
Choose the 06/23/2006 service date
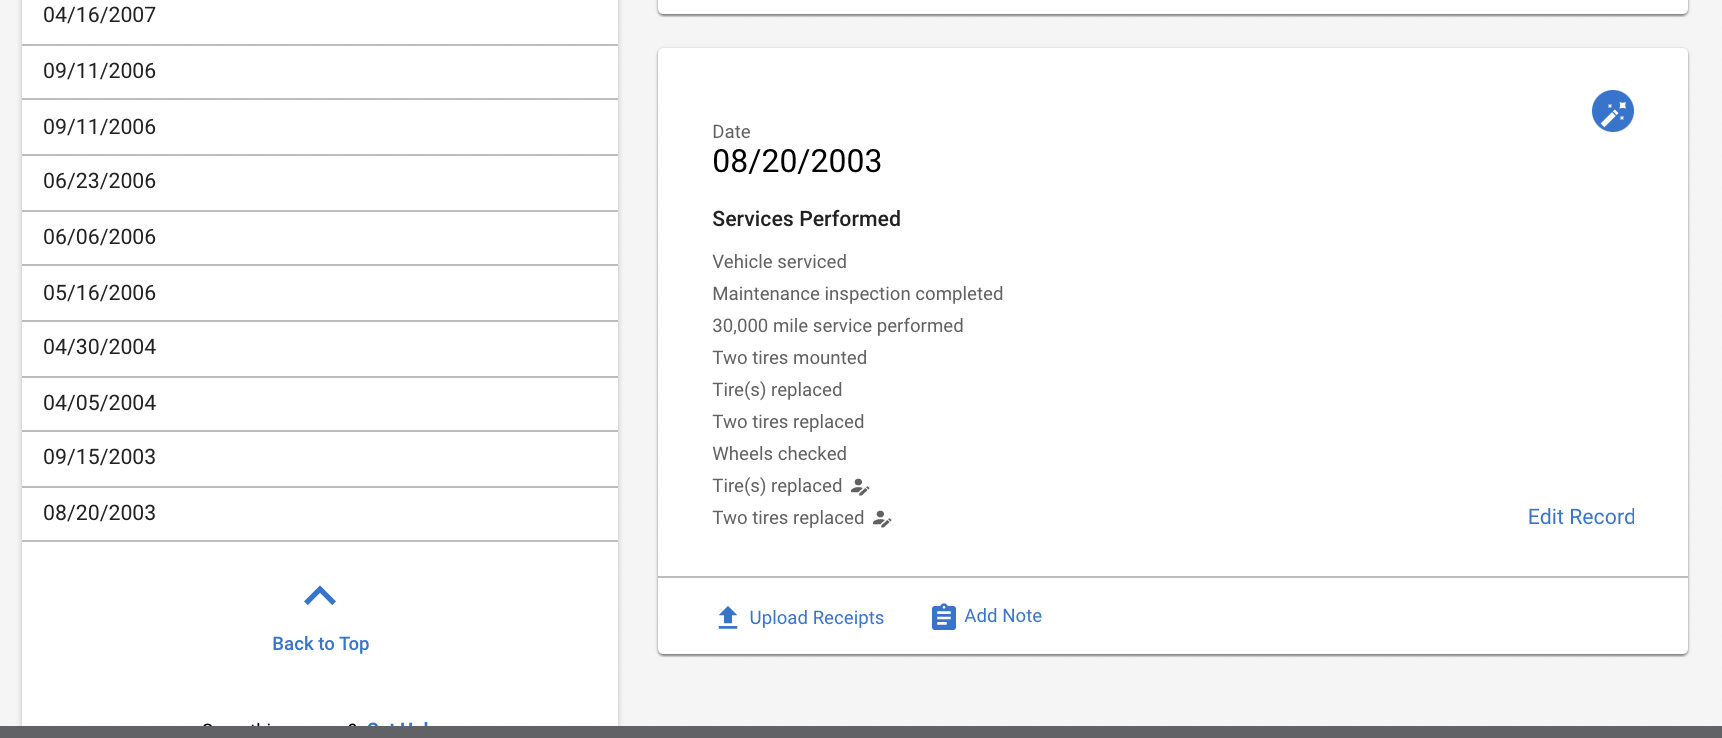pyautogui.click(x=320, y=182)
